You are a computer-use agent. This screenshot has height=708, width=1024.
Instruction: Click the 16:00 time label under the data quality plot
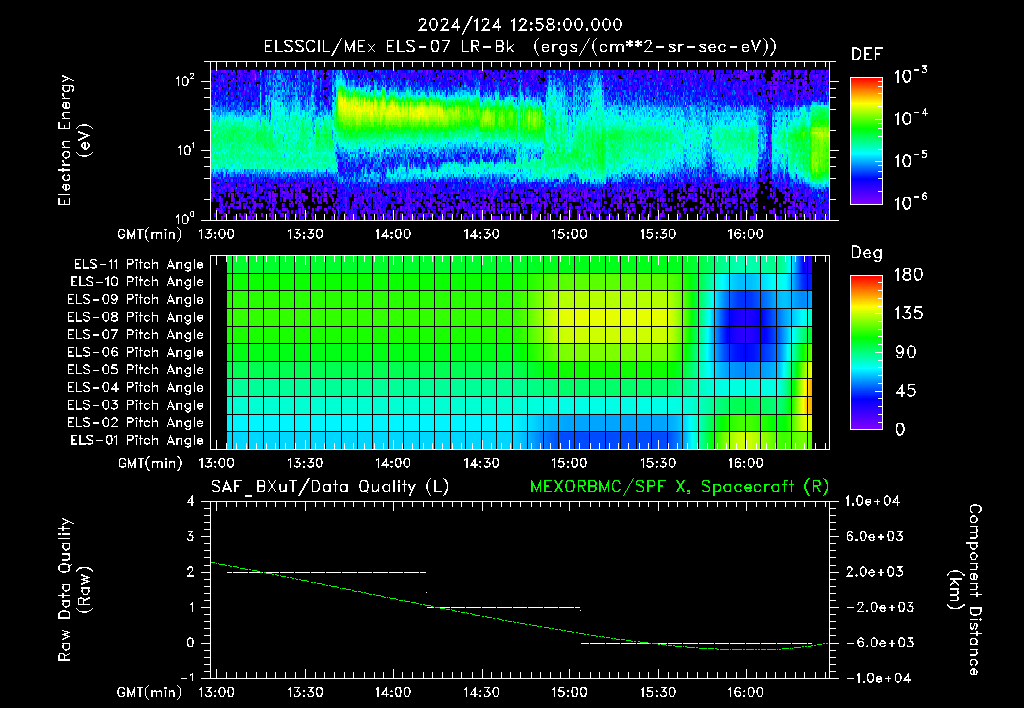point(745,692)
